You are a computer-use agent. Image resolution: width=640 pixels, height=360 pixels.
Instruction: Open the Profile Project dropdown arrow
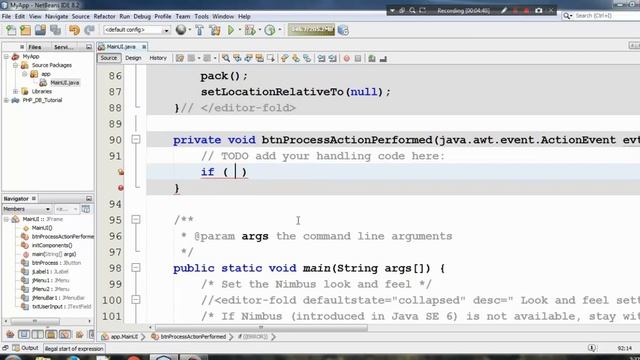[280, 30]
